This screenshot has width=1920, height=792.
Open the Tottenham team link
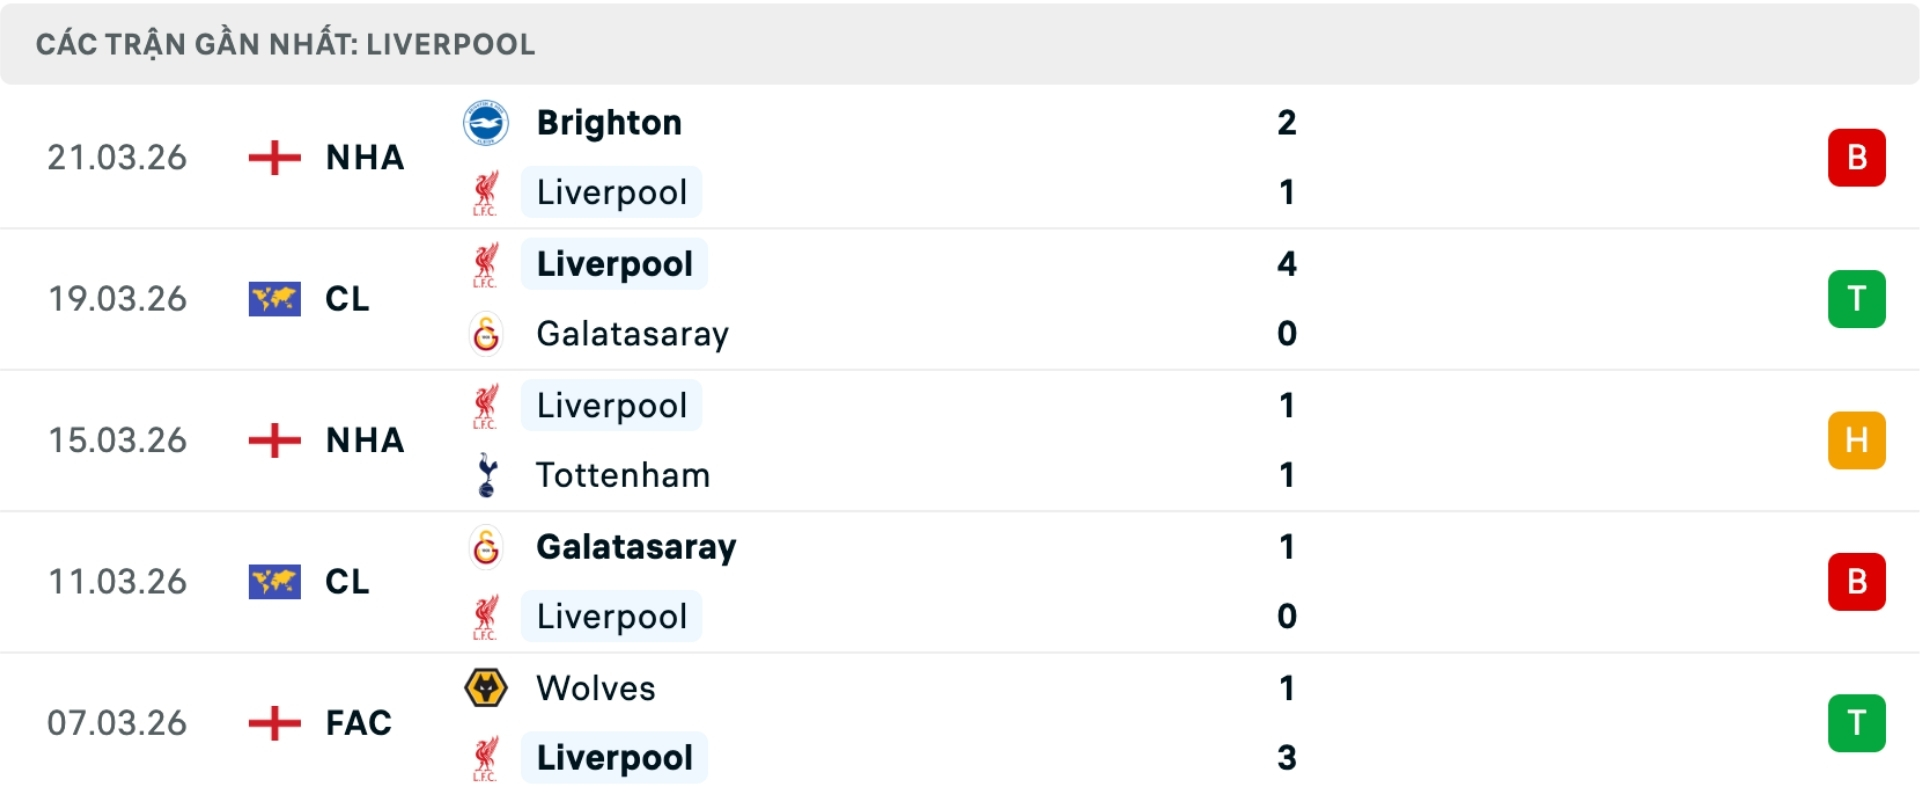622,475
